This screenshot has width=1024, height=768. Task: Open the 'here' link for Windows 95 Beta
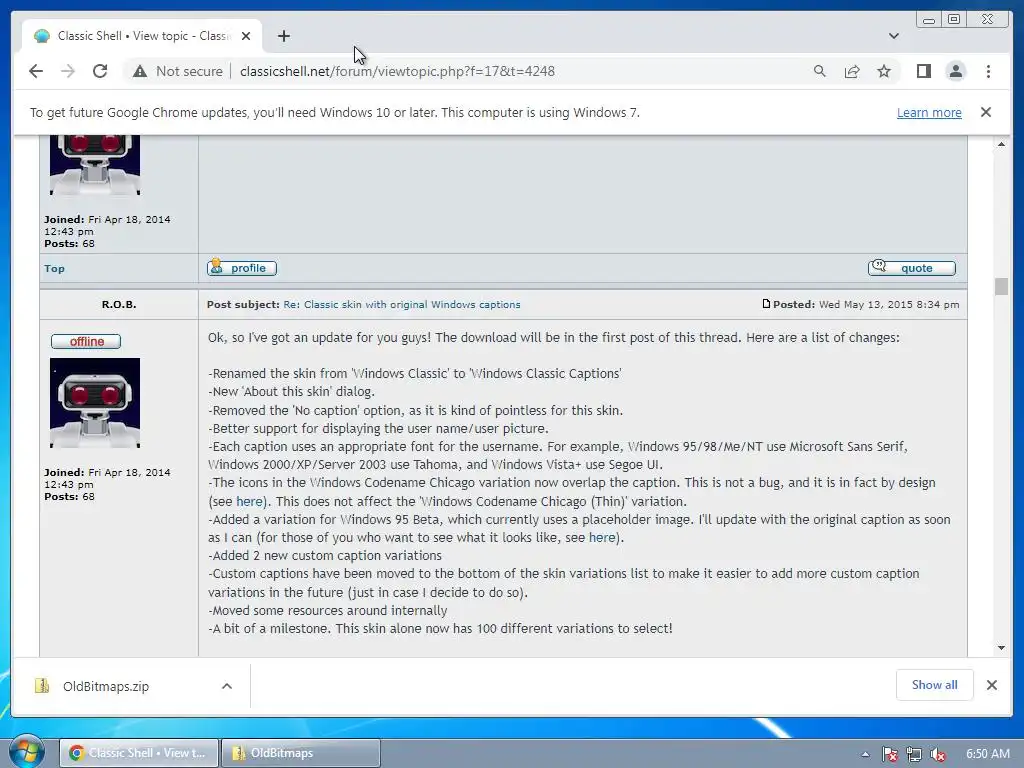pyautogui.click(x=602, y=537)
